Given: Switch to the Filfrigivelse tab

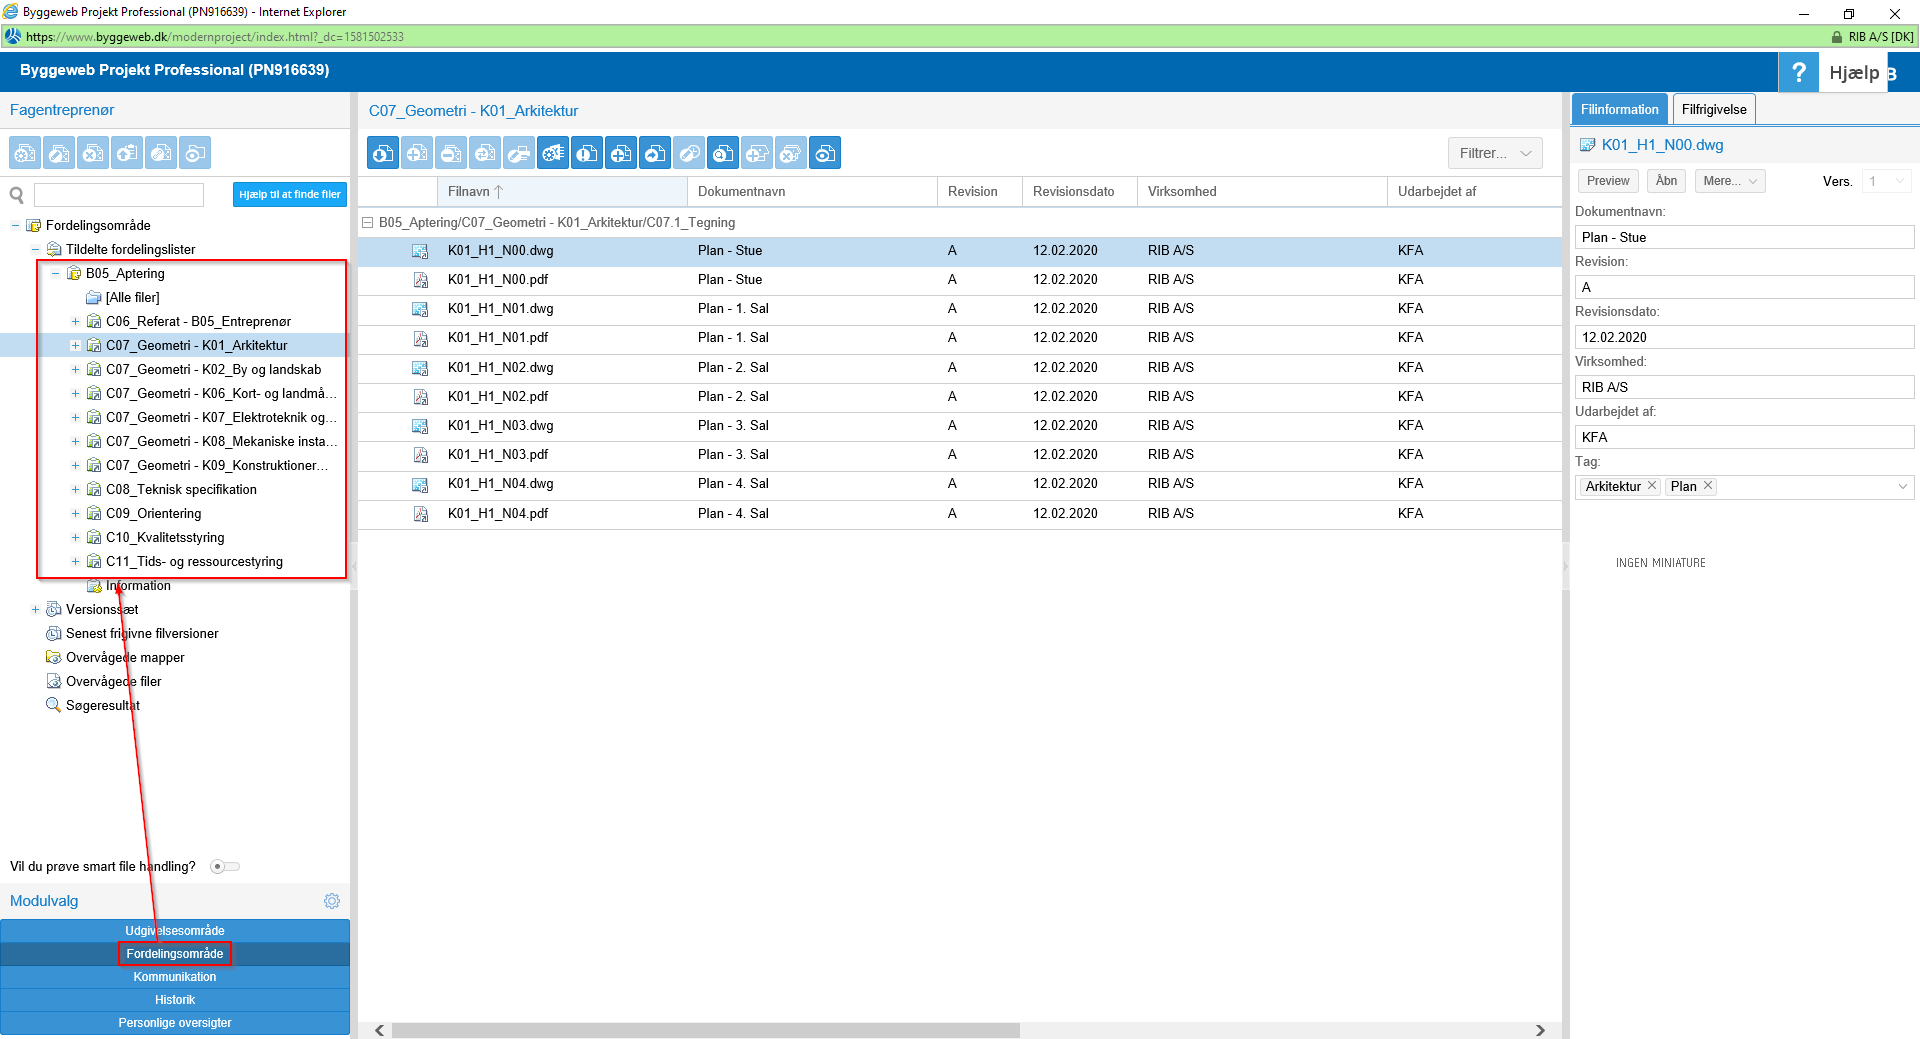Looking at the screenshot, I should coord(1713,109).
